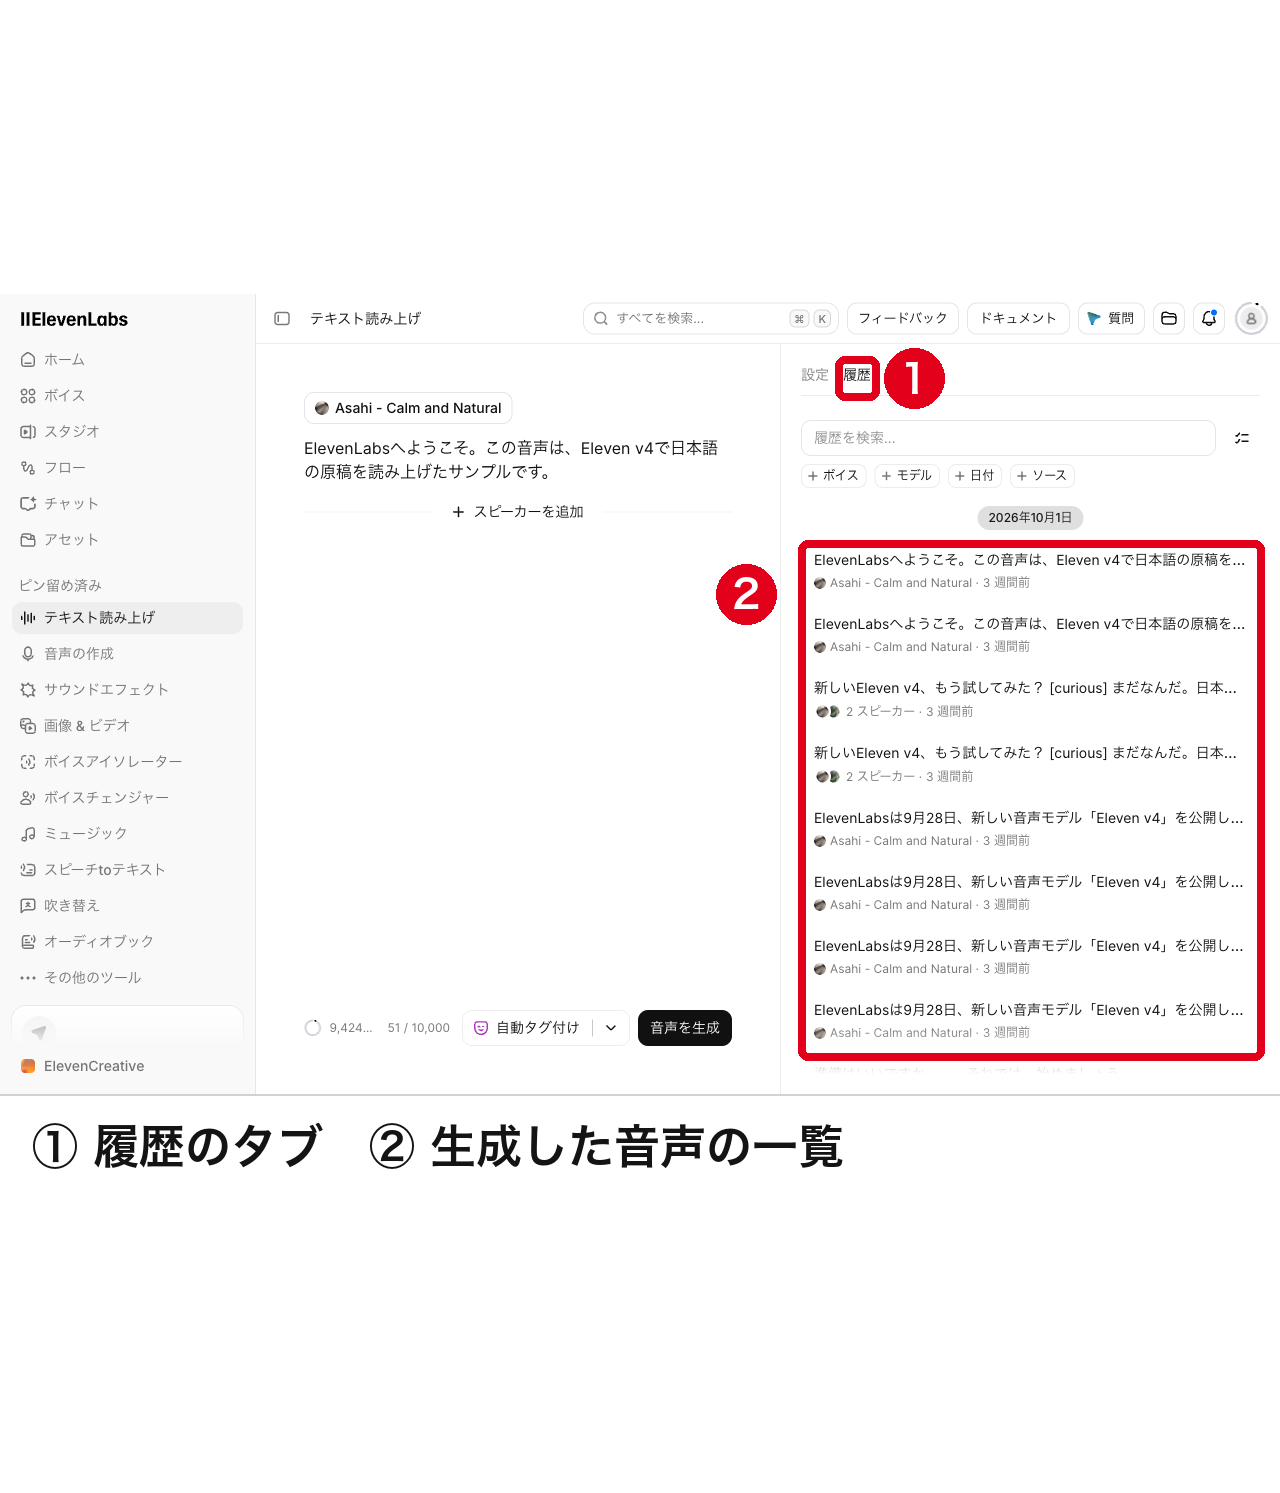This screenshot has height=1493, width=1280.
Task: Add a ソース filter to history
Action: click(1042, 476)
